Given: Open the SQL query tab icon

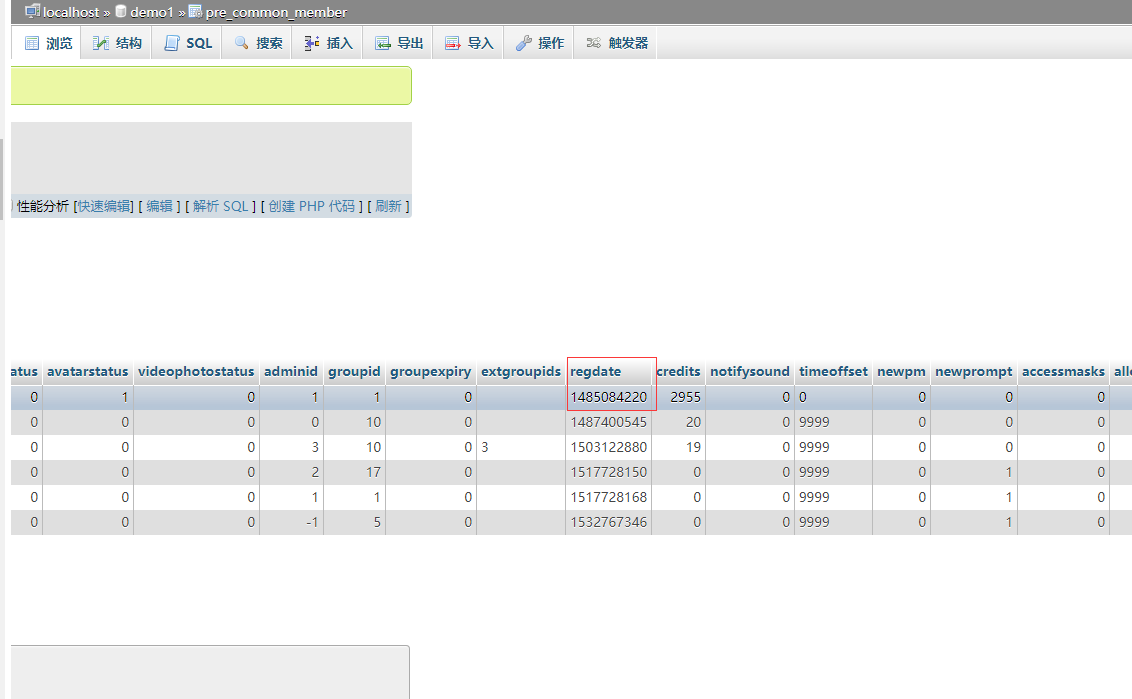Looking at the screenshot, I should click(172, 43).
